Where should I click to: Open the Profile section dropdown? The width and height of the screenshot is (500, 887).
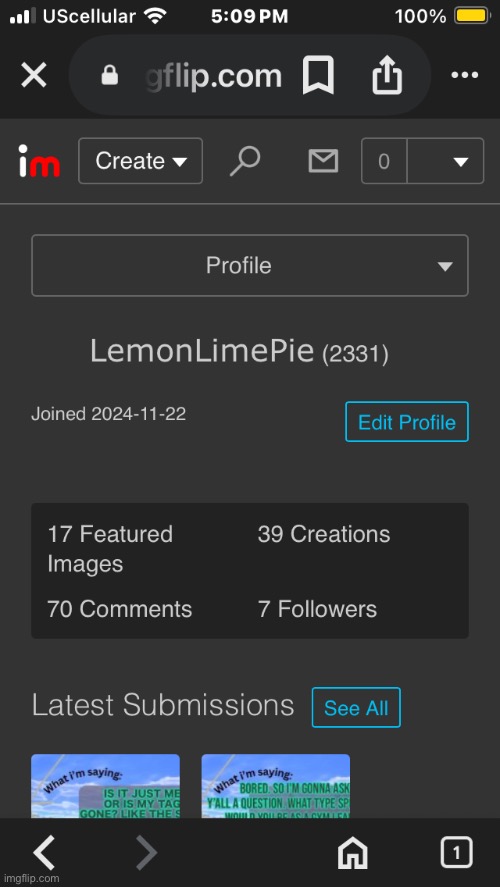click(250, 265)
